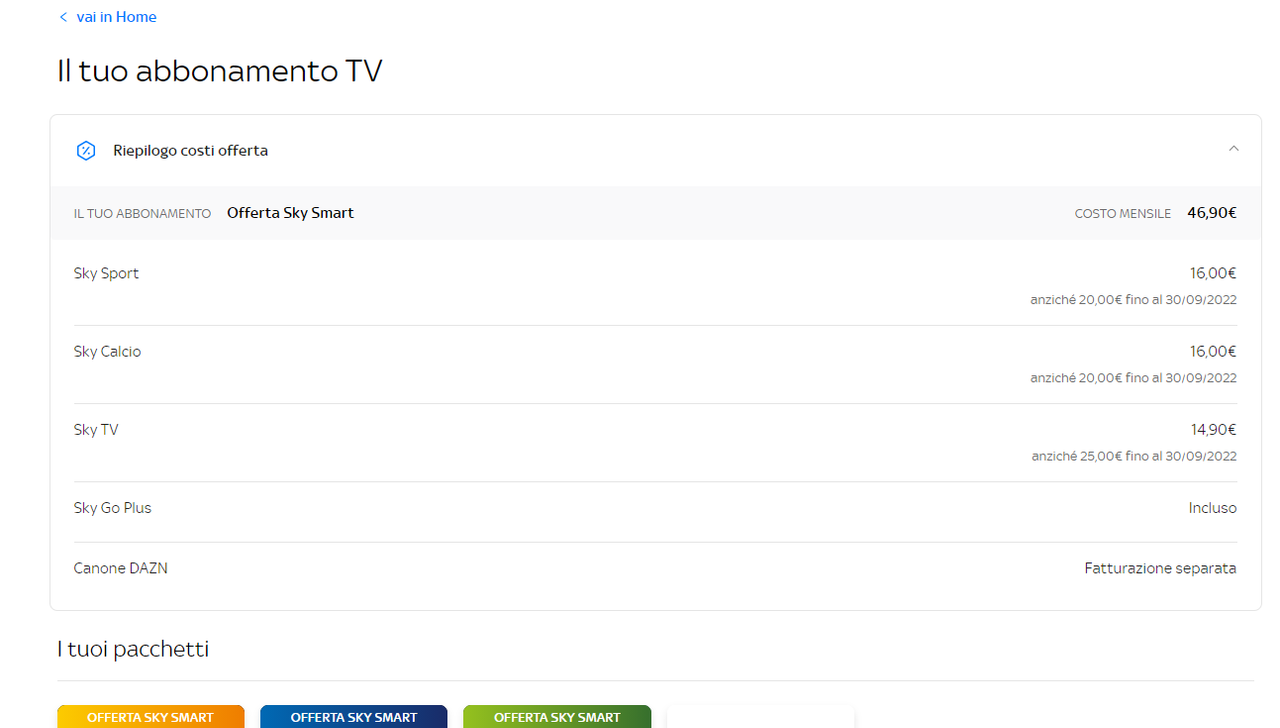This screenshot has height=728, width=1280.
Task: Select the 'Offerta Sky Smart' subscription name
Action: click(290, 213)
